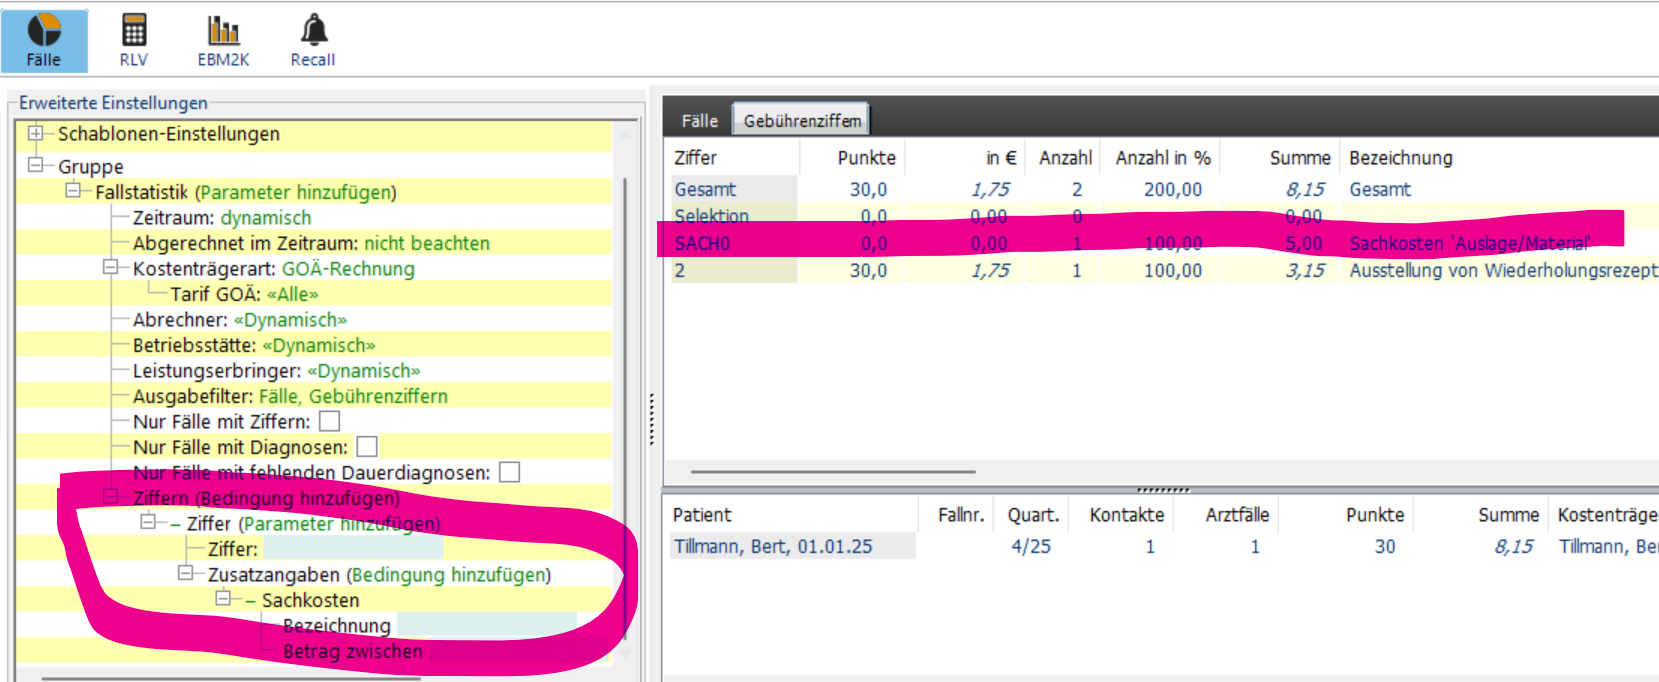Change Tarif GOÄ value «Alle»
The width and height of the screenshot is (1659, 682).
tap(293, 294)
